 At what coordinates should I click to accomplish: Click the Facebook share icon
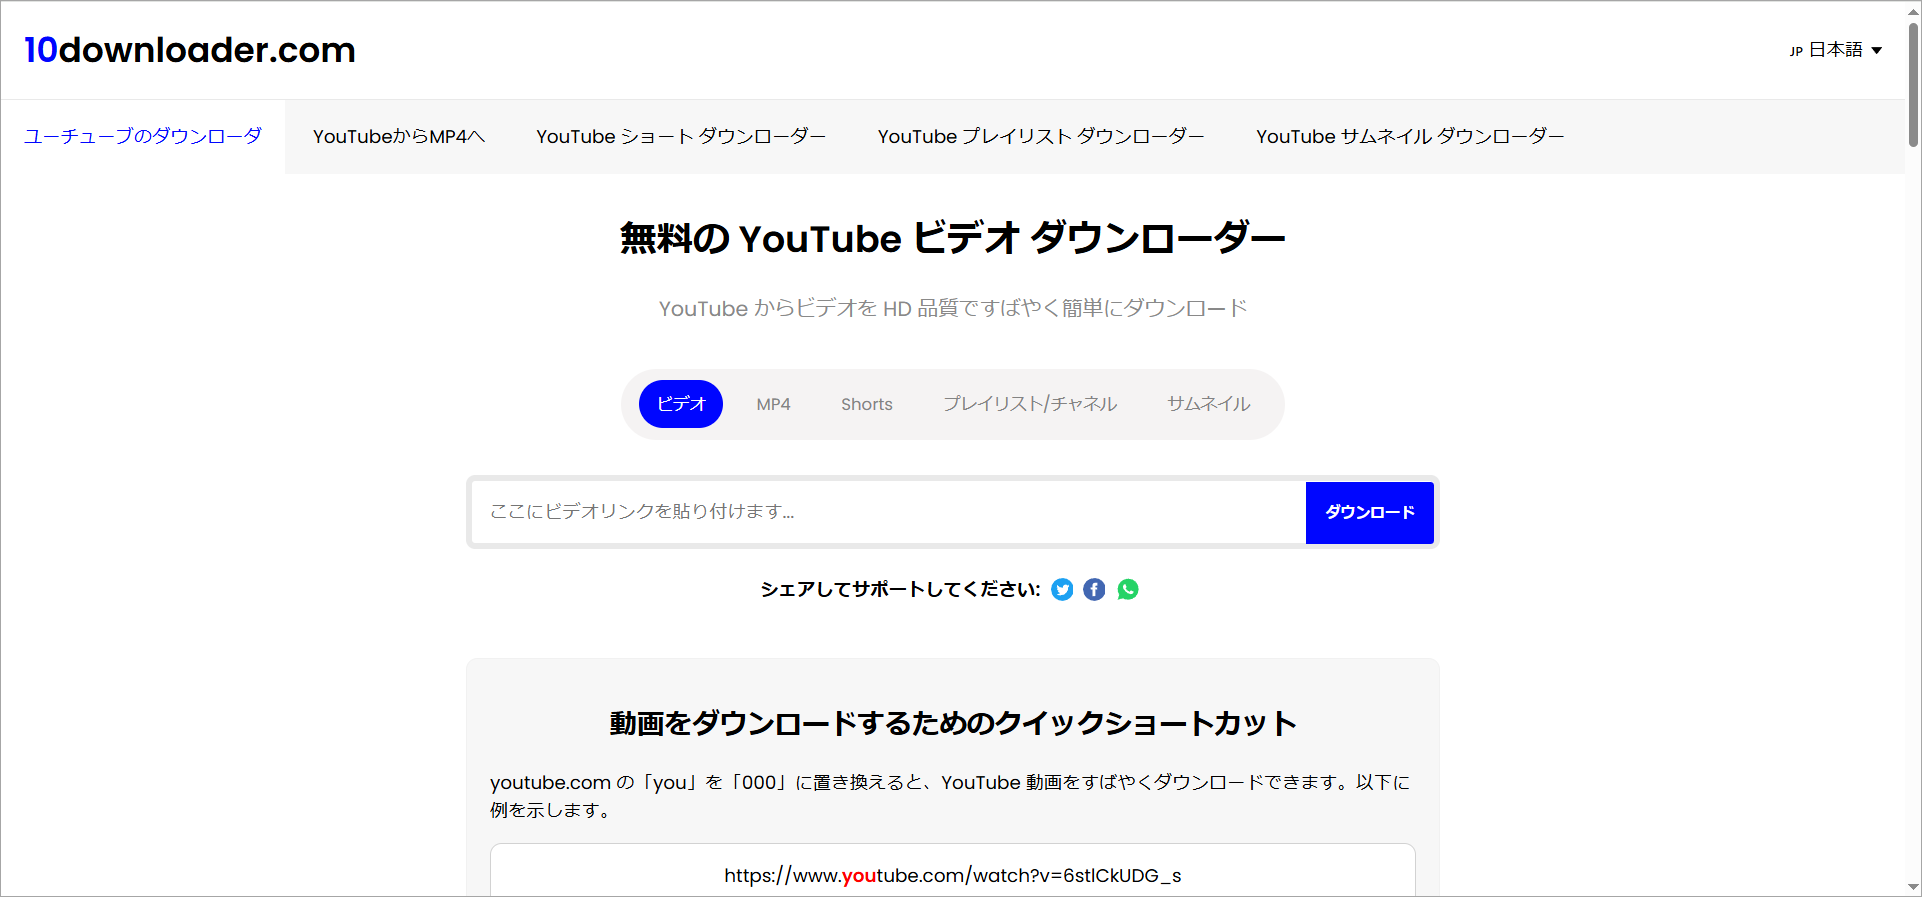coord(1094,590)
